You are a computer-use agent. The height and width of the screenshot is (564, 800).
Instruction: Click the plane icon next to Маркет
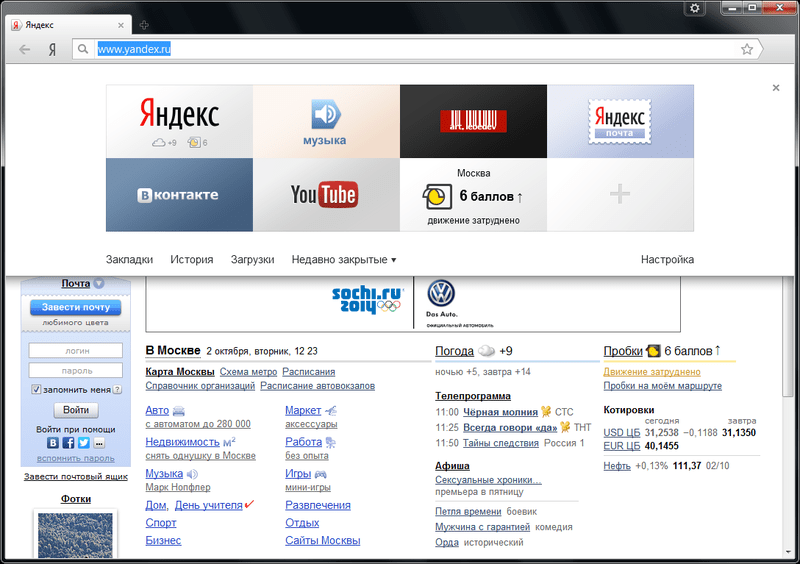click(331, 410)
